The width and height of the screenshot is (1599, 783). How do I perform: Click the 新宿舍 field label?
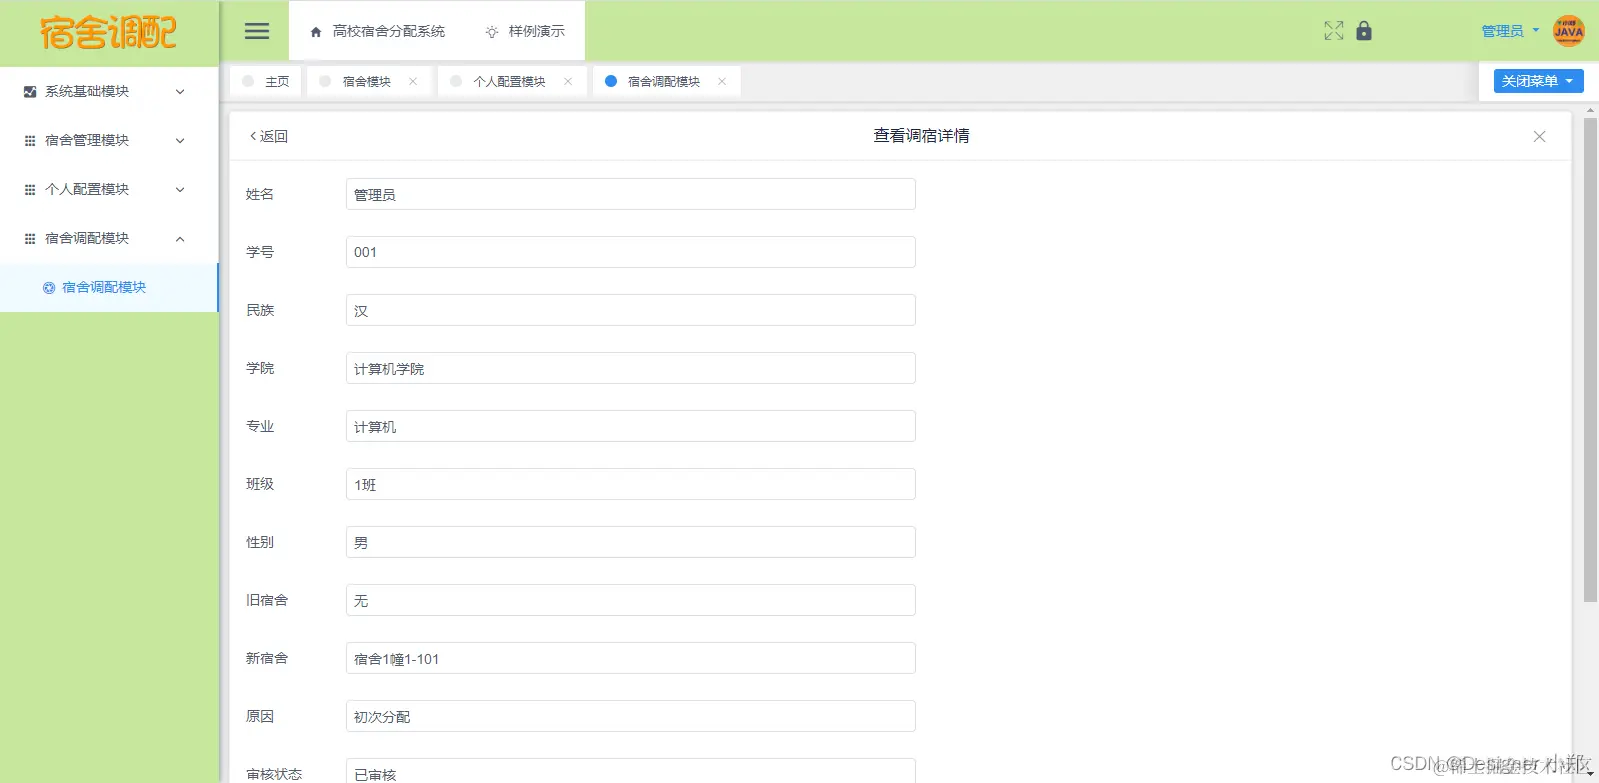[267, 658]
